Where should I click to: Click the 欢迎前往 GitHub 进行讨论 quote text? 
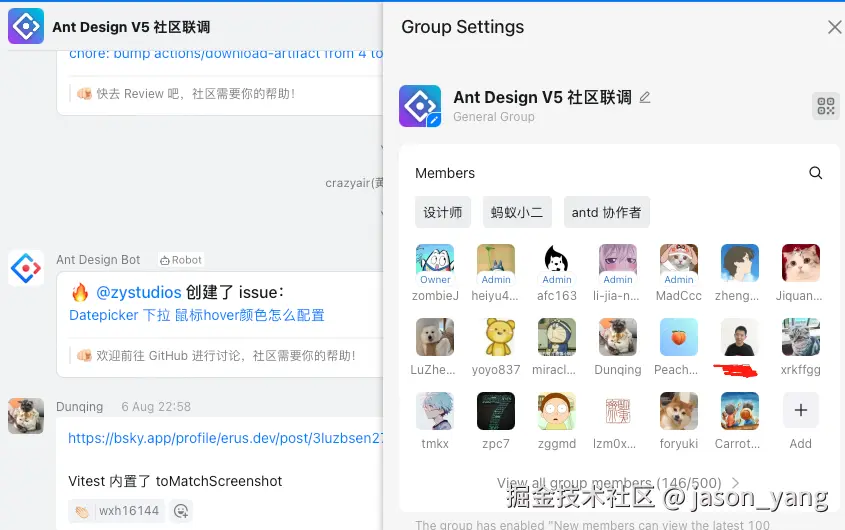[226, 356]
